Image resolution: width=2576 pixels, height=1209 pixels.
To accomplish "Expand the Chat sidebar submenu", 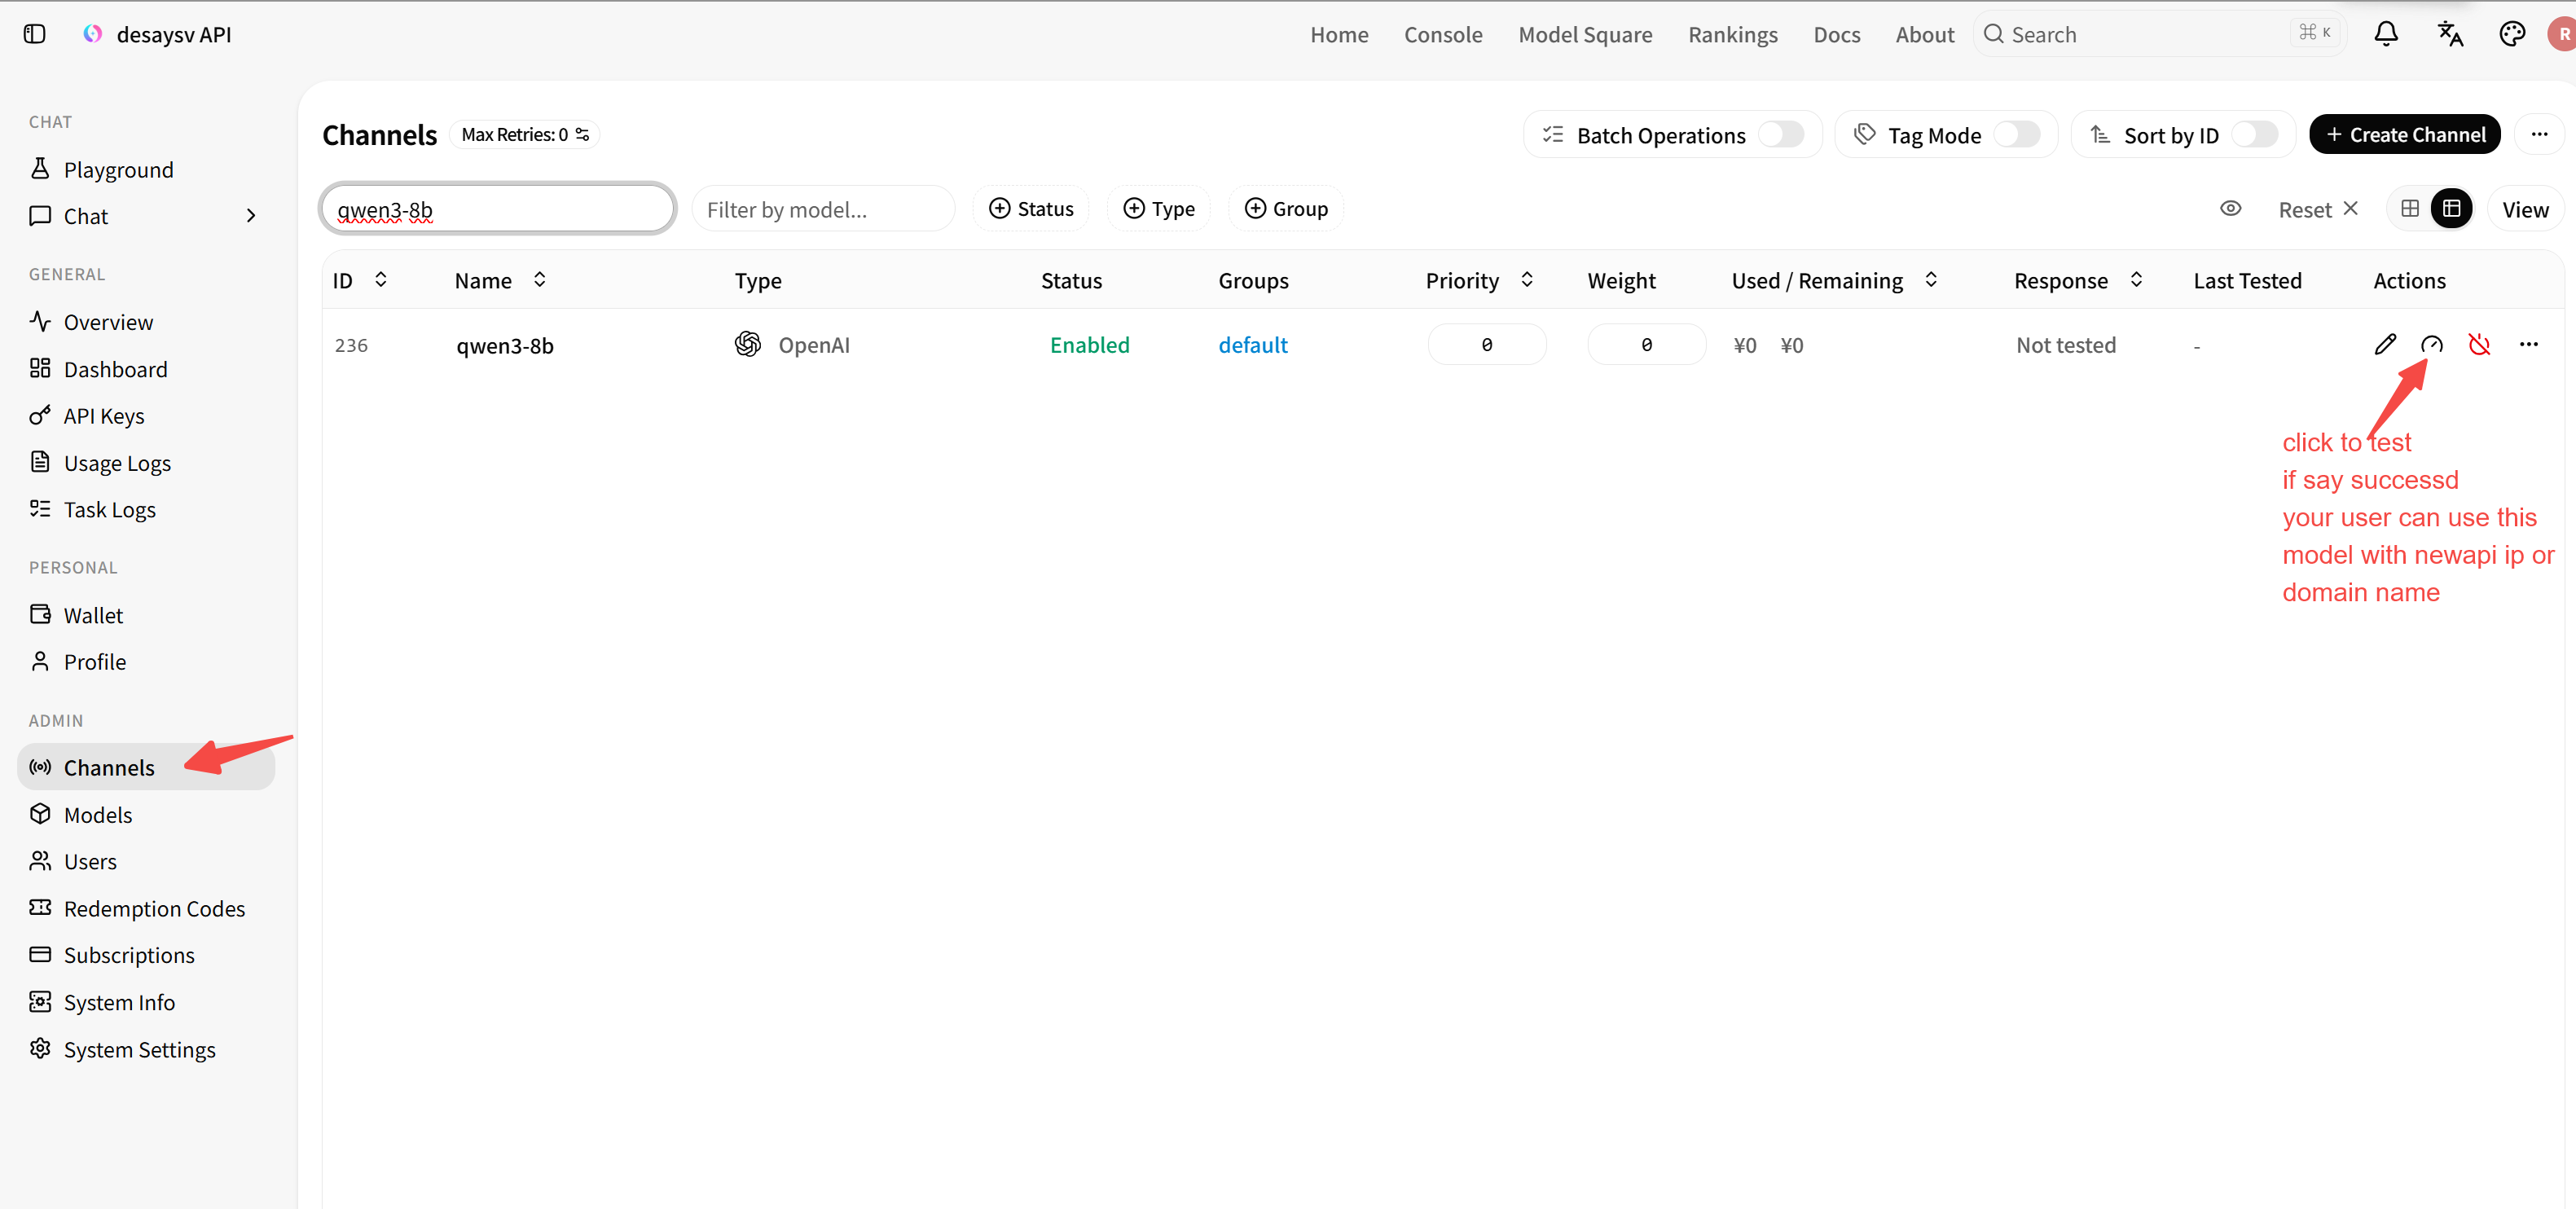I will click(x=251, y=216).
